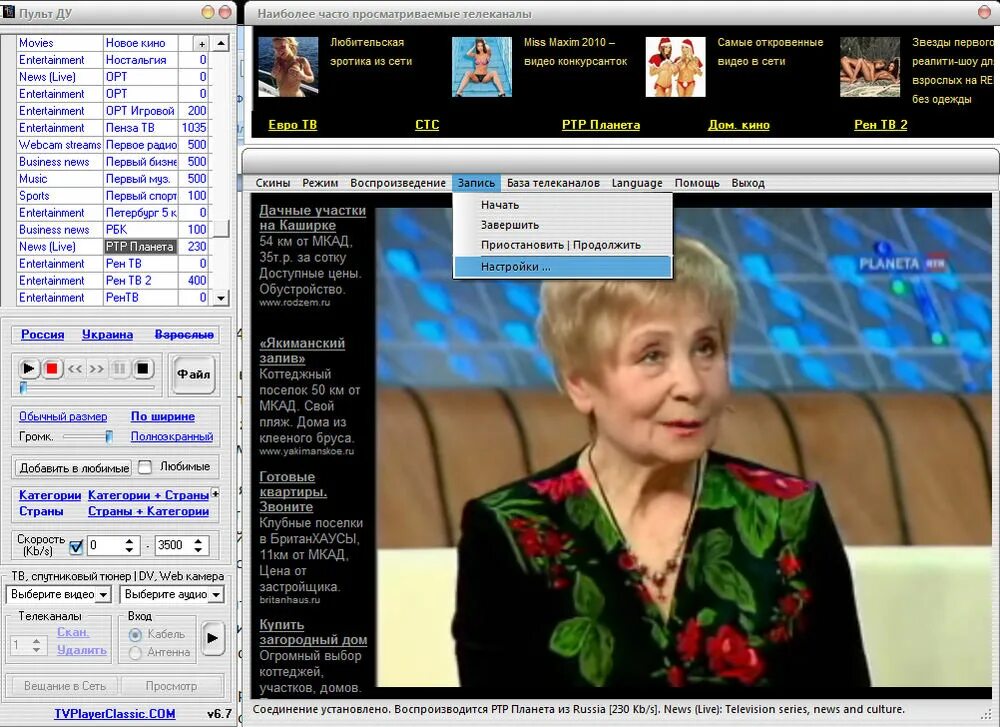
Task: Open a media file via Файл button
Action: coord(193,374)
